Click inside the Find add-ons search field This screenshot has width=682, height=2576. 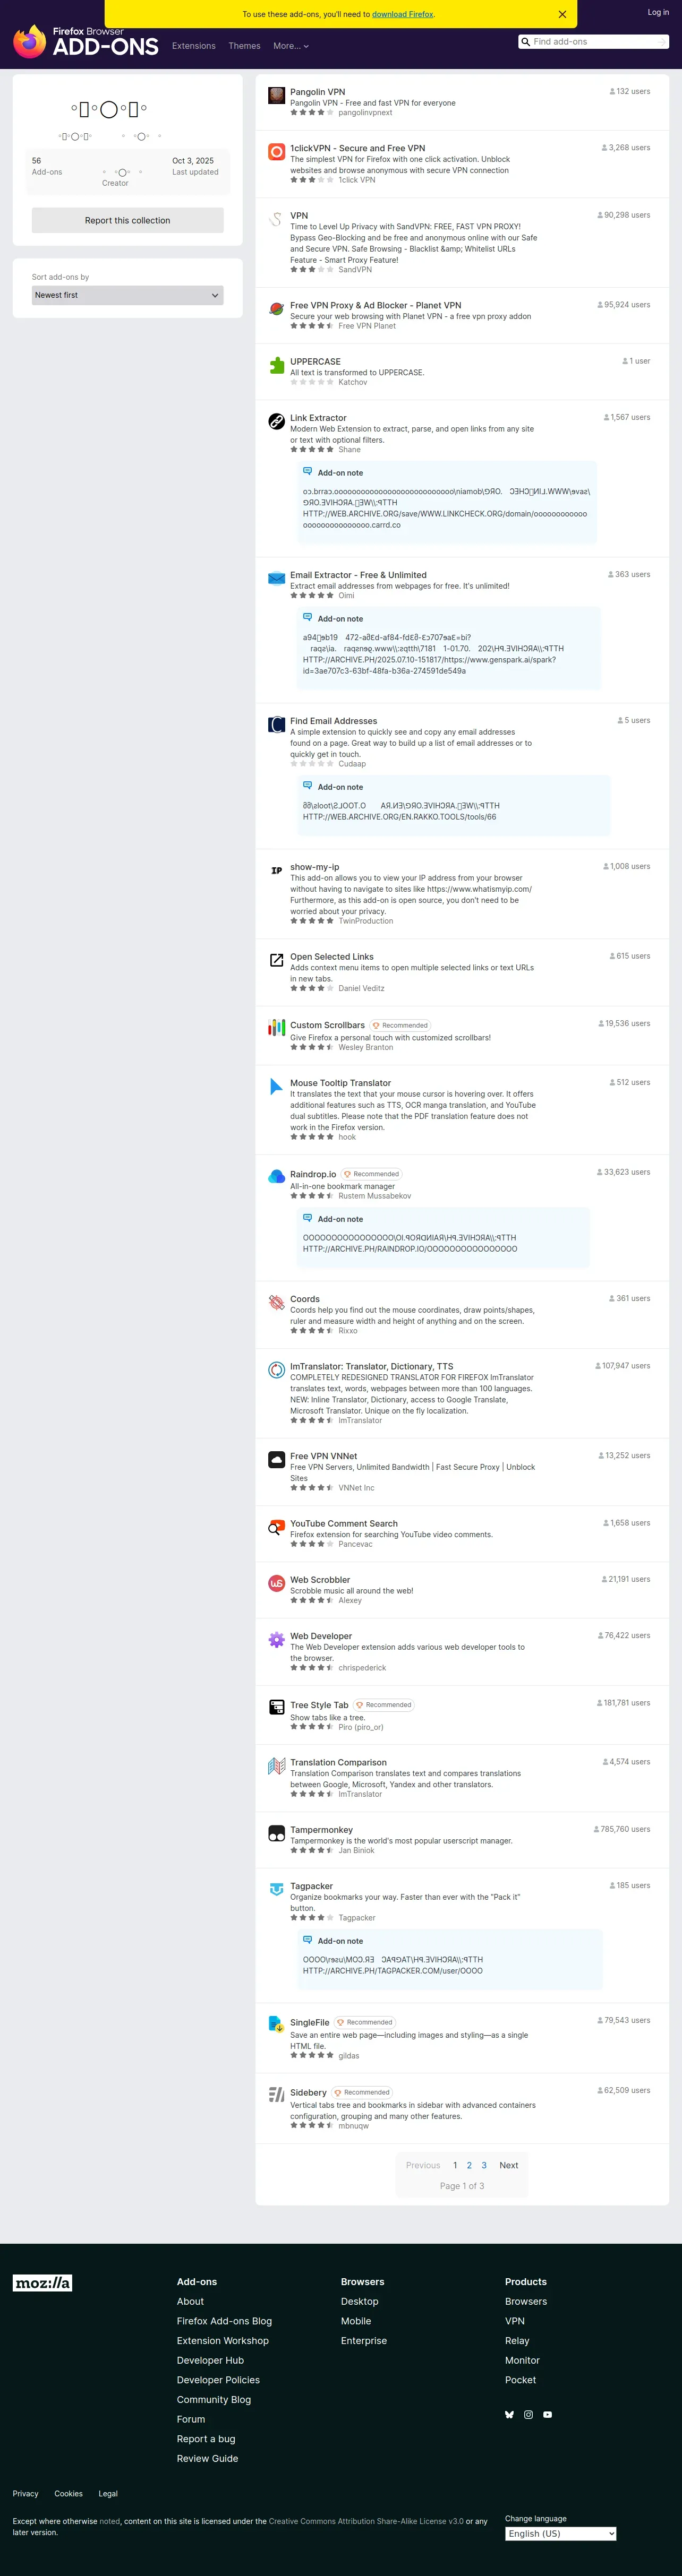coord(594,42)
